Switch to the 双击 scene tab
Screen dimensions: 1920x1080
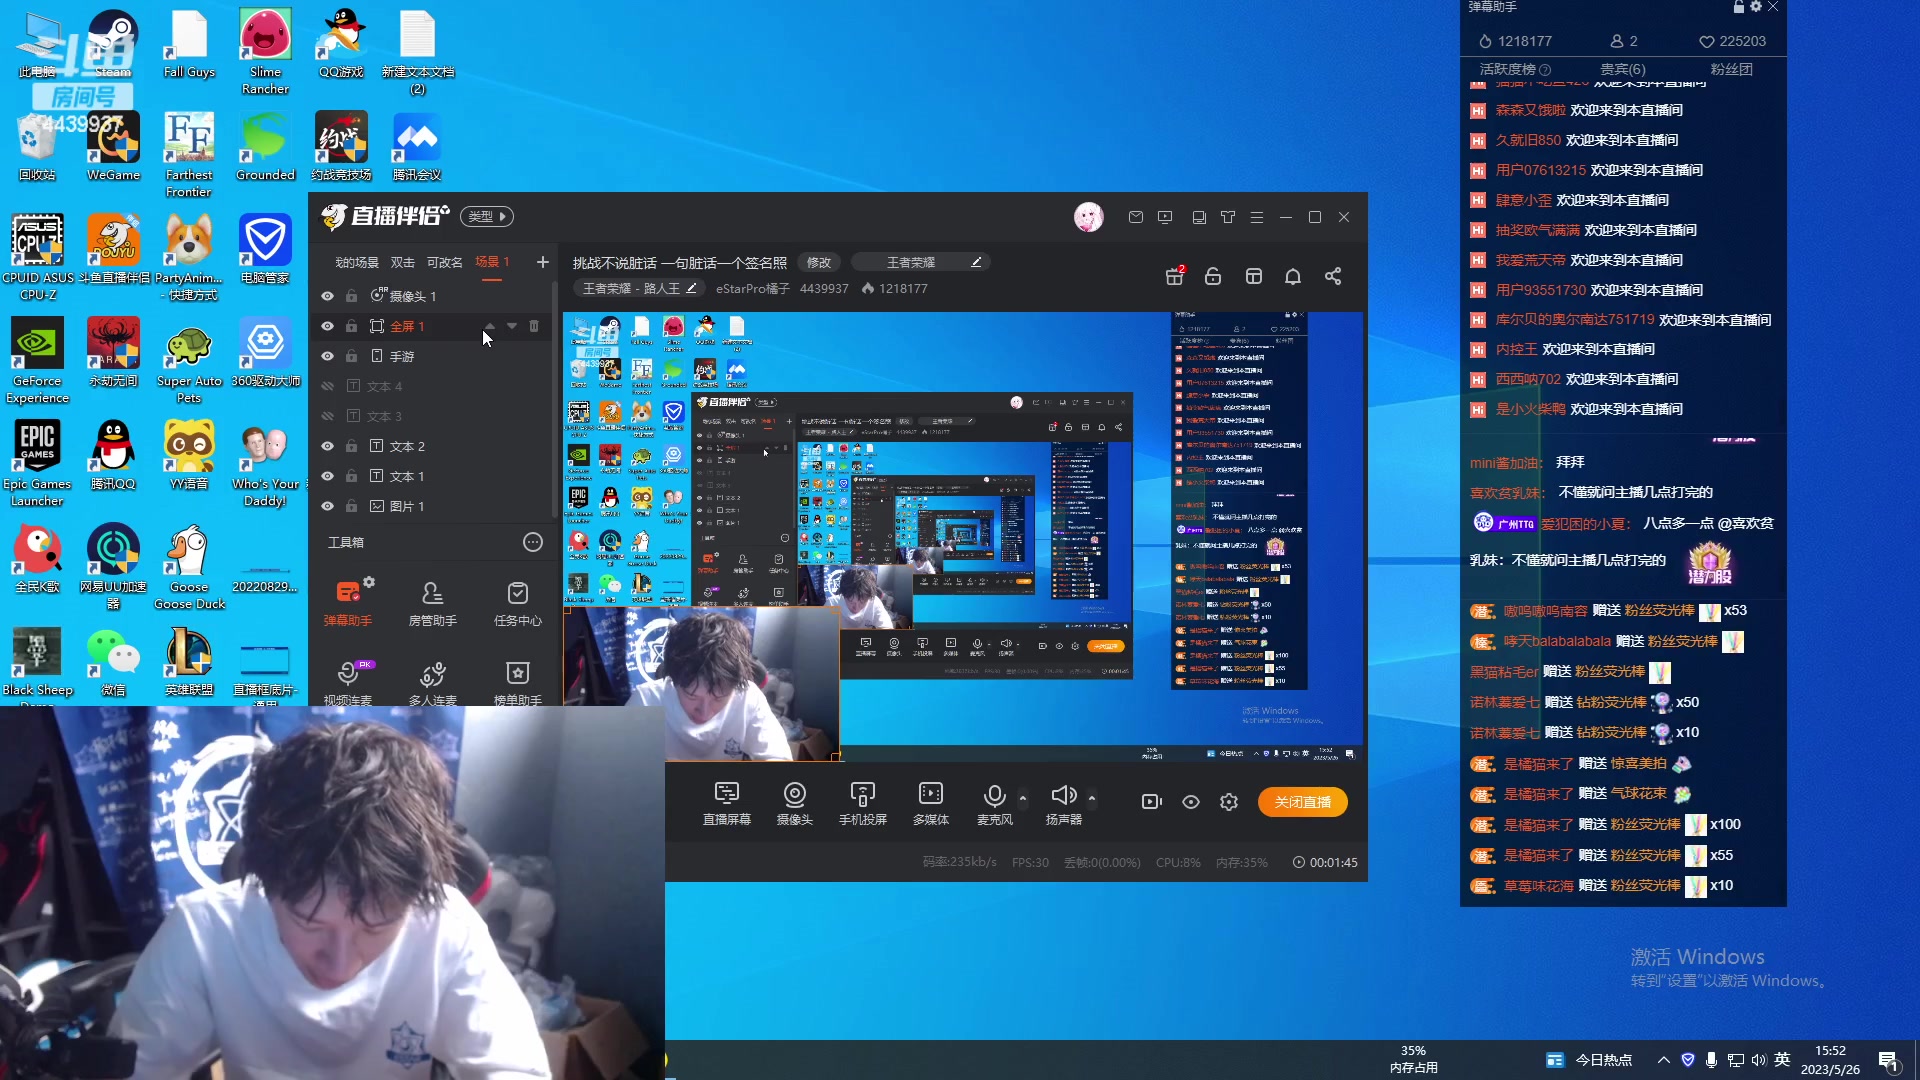tap(402, 262)
